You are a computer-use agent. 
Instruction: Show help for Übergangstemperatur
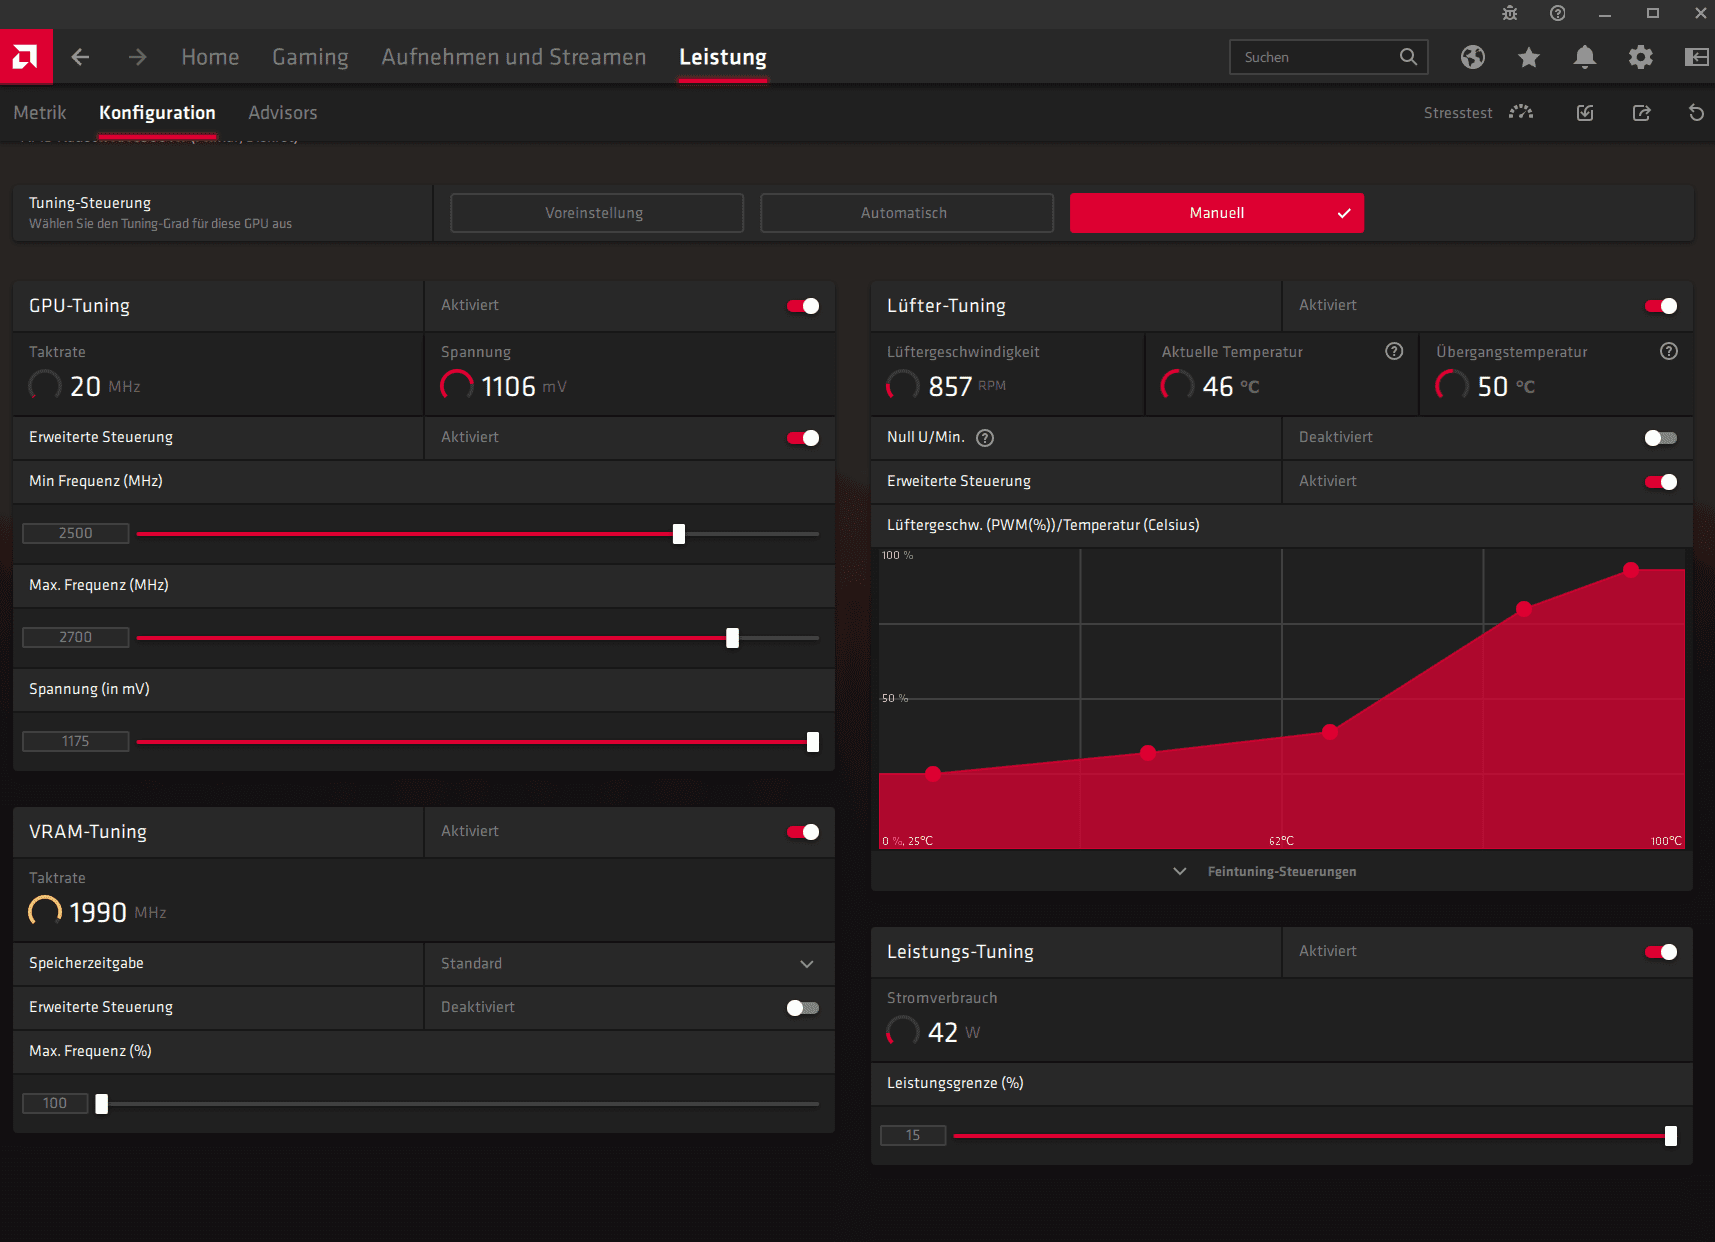(1669, 351)
